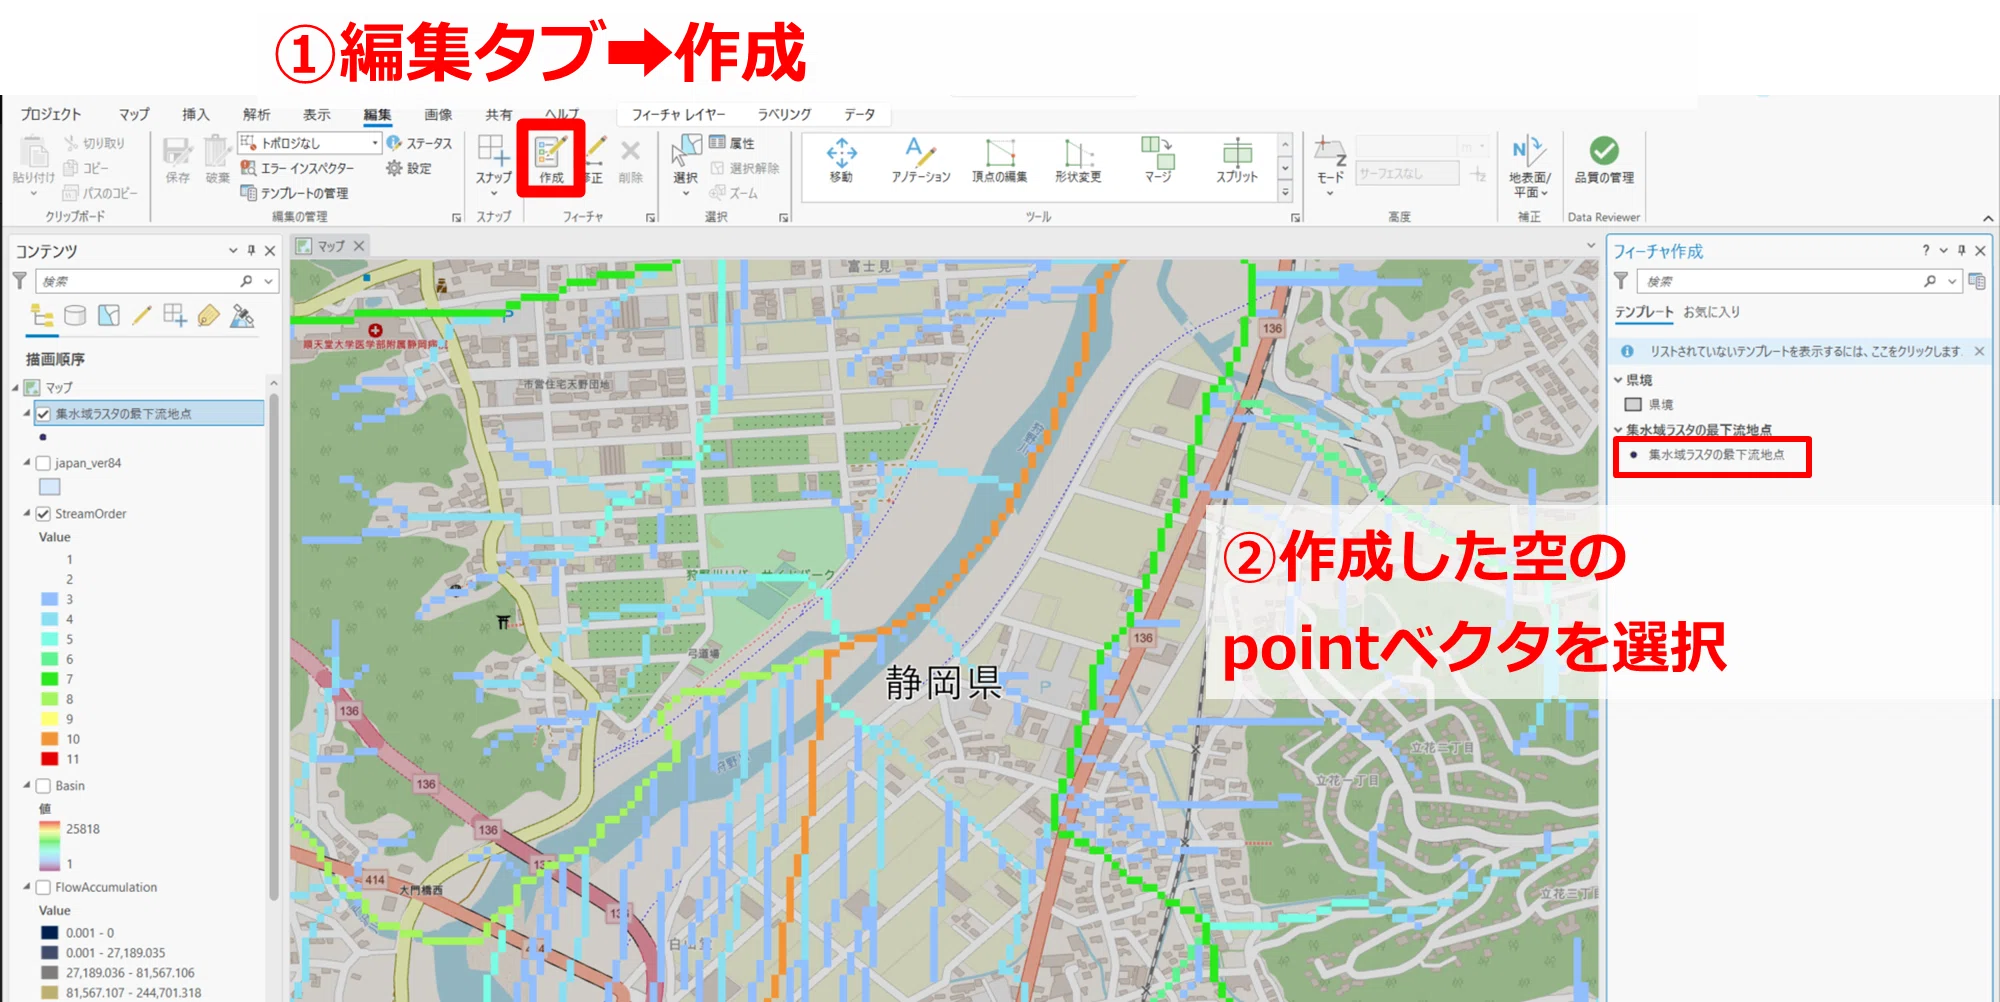Screen dimensions: 2000x1002
Task: Click the 貼り付け (Paste) icon
Action: click(x=33, y=152)
